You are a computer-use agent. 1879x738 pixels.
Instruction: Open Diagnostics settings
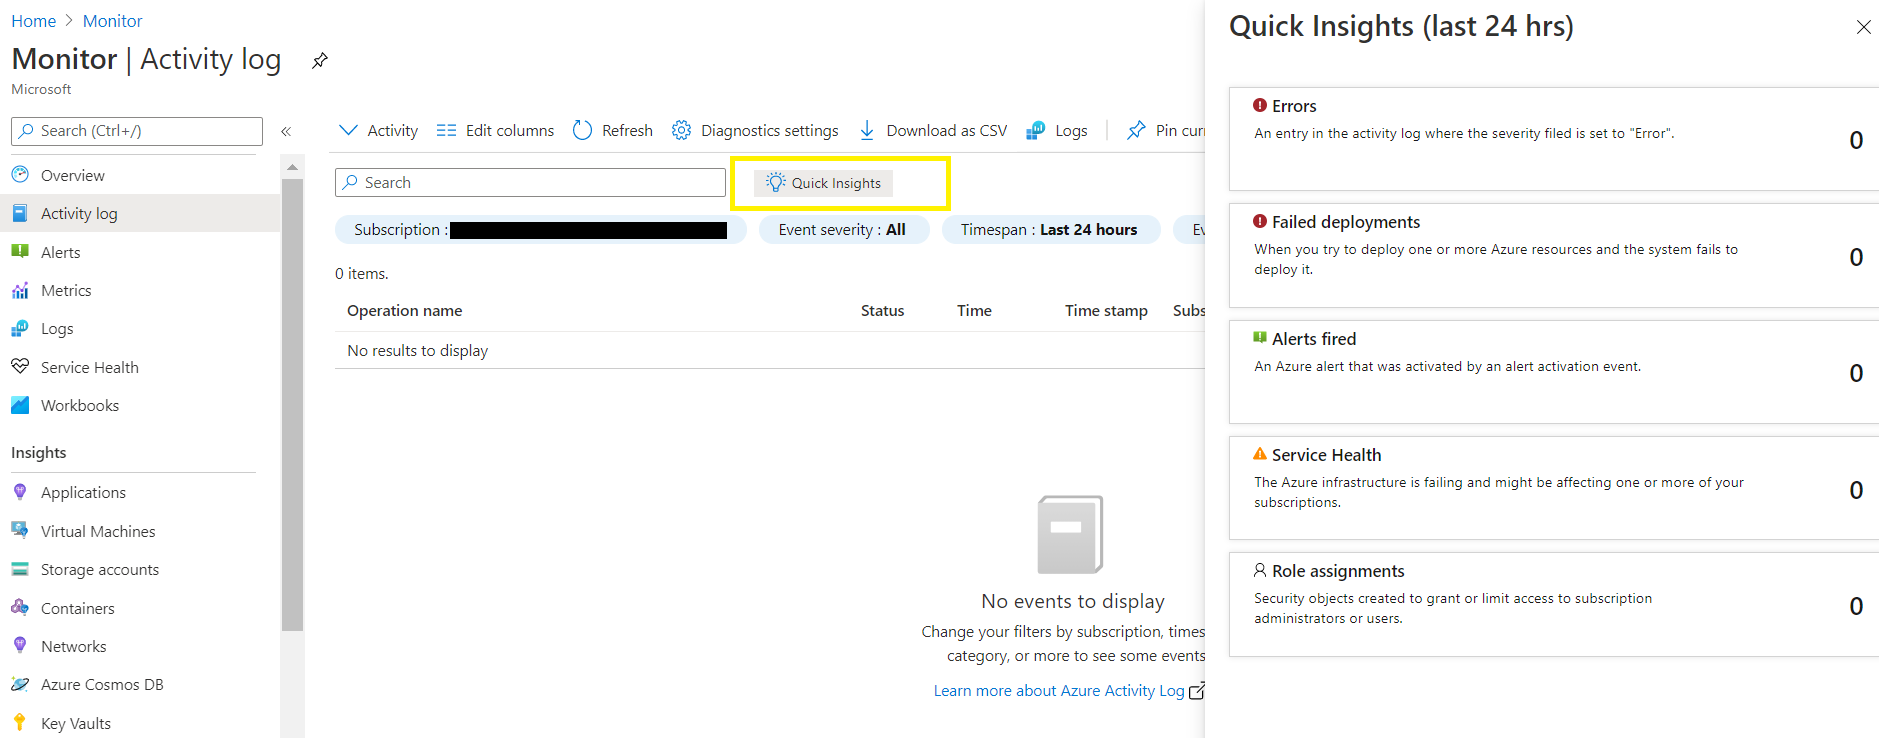755,130
